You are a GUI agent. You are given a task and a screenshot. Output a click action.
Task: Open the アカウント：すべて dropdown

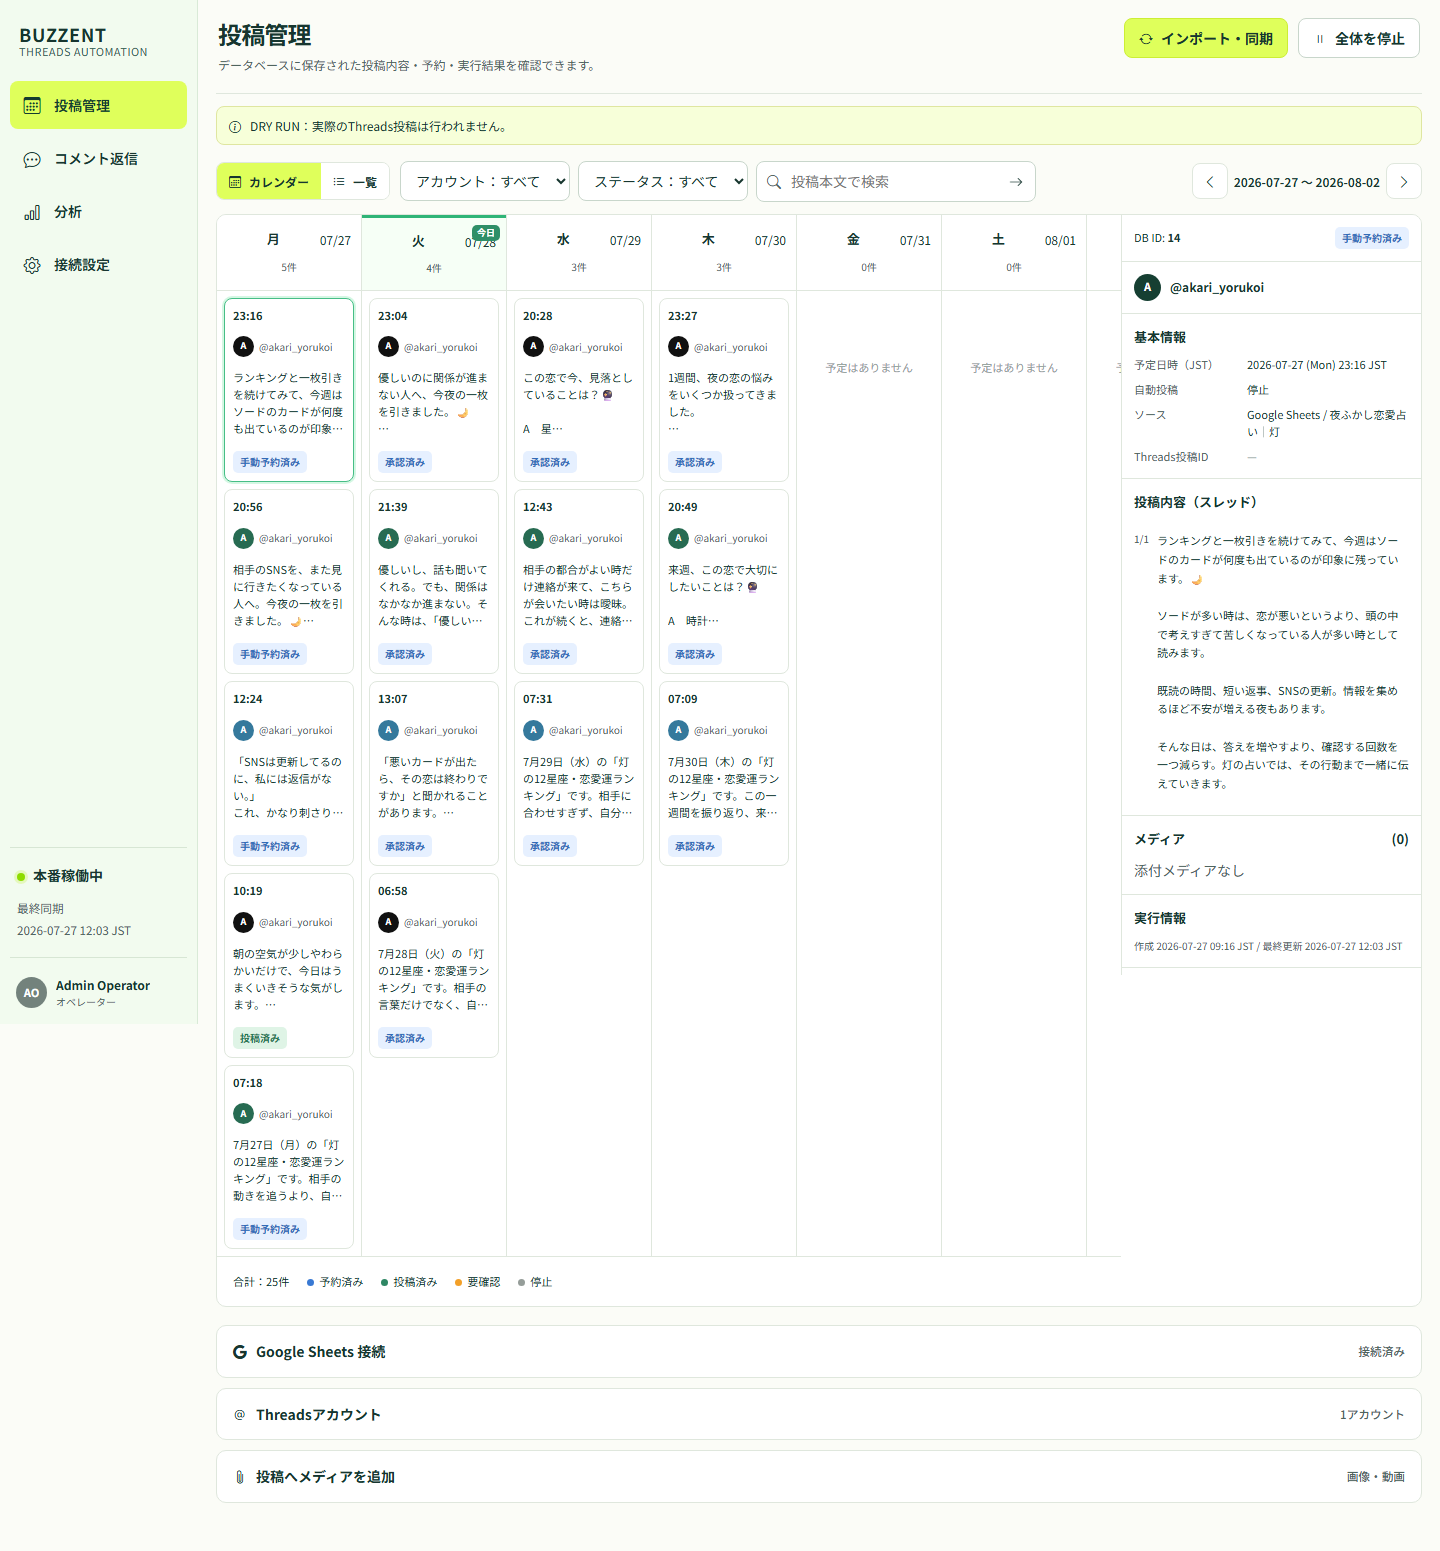tap(485, 181)
